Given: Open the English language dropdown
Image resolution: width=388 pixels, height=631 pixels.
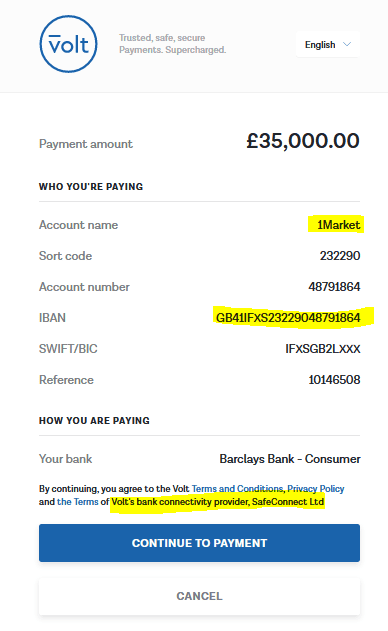Looking at the screenshot, I should coord(328,44).
